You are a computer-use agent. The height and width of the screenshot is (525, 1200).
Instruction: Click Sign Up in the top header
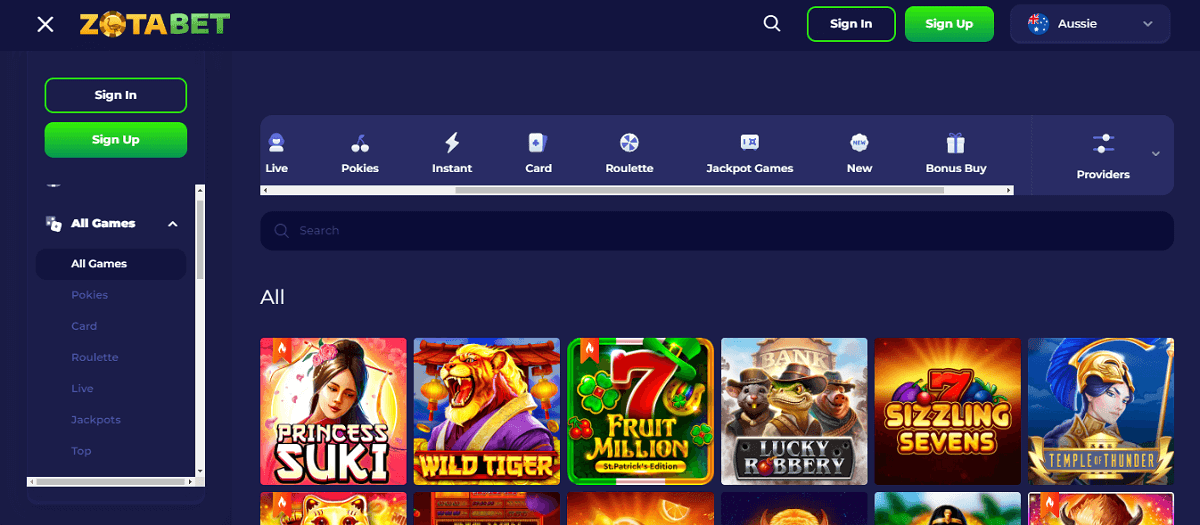tap(949, 24)
